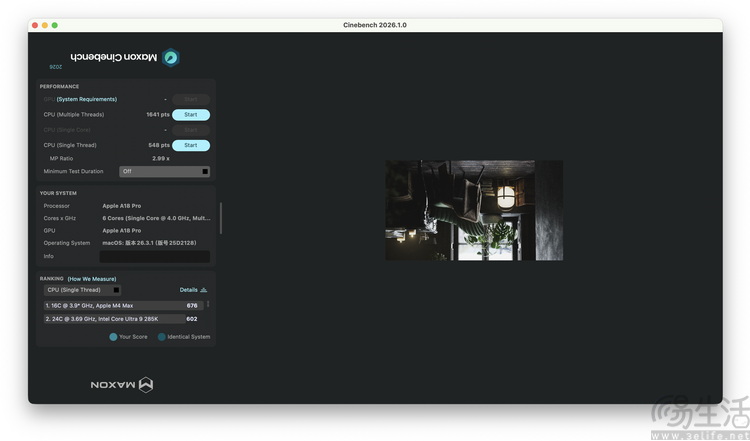Click the Maxon Cinebench logo icon
The width and height of the screenshot is (750, 441).
[x=171, y=58]
